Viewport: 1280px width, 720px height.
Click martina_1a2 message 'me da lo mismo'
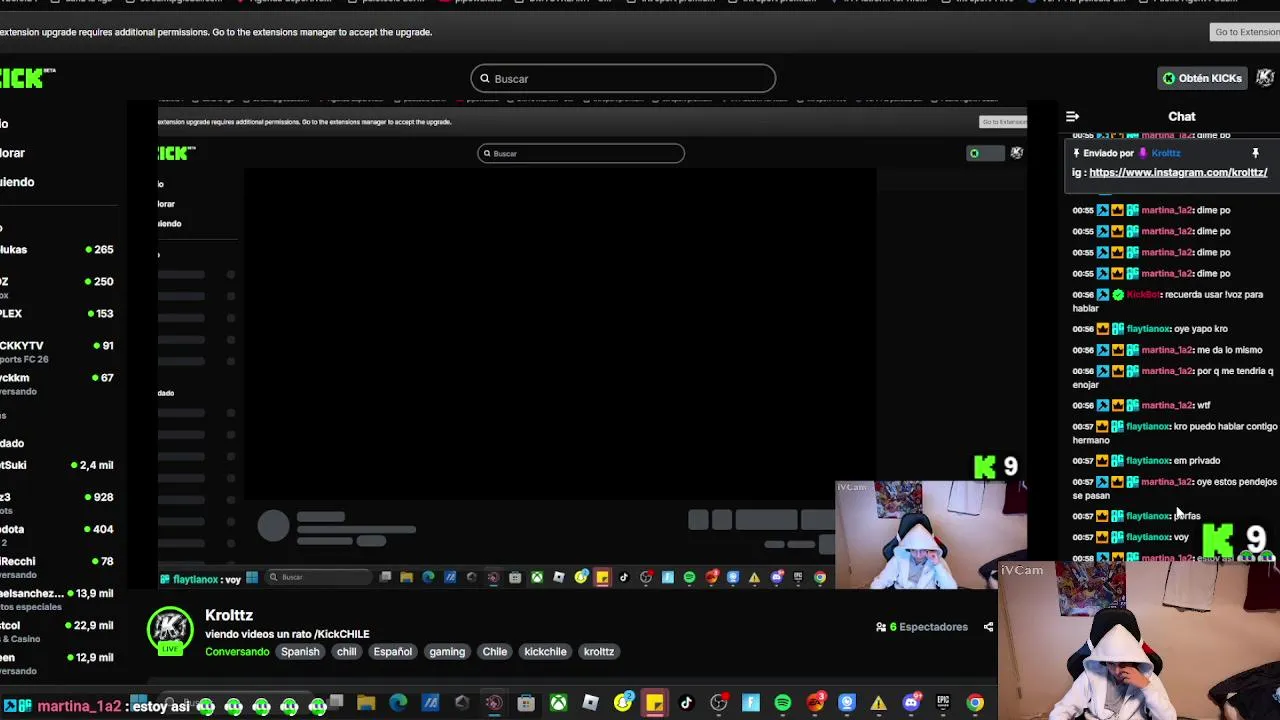point(1167,350)
